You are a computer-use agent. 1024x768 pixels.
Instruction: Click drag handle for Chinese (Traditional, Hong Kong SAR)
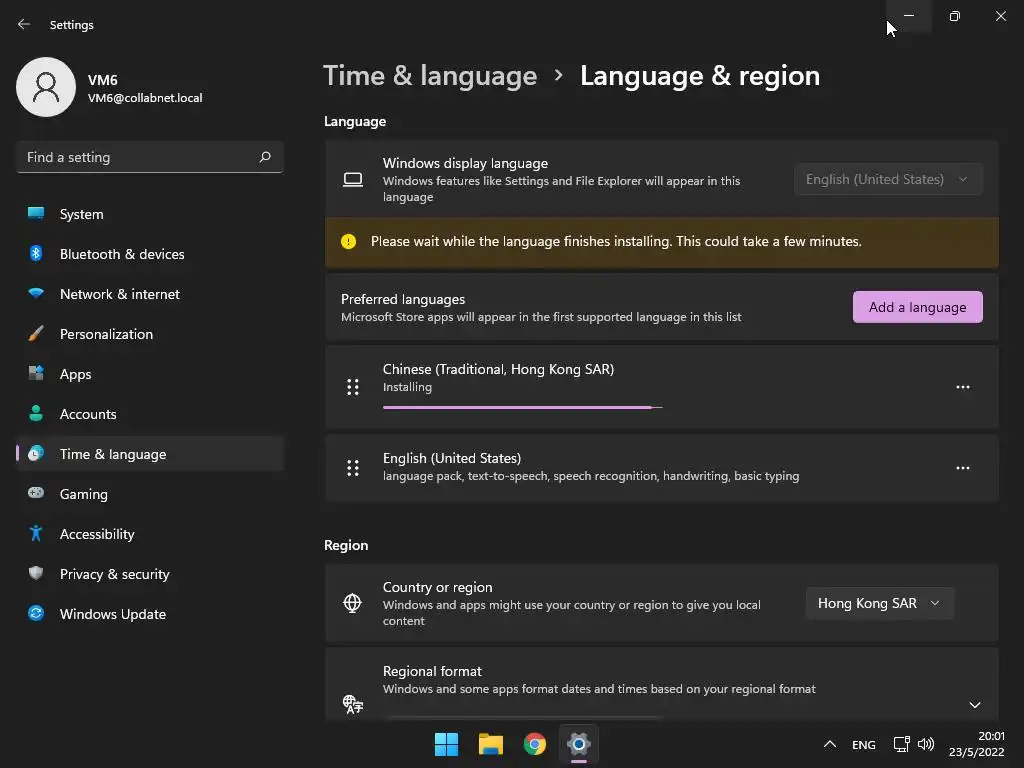353,387
